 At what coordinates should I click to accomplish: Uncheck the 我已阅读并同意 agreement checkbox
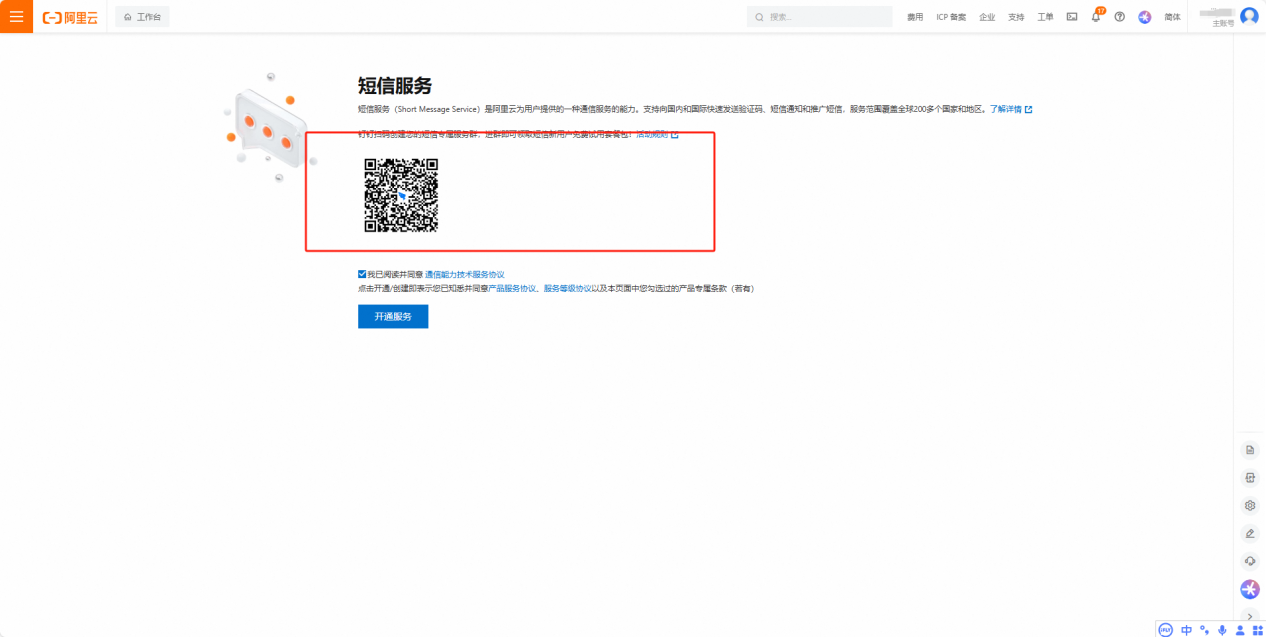click(362, 274)
